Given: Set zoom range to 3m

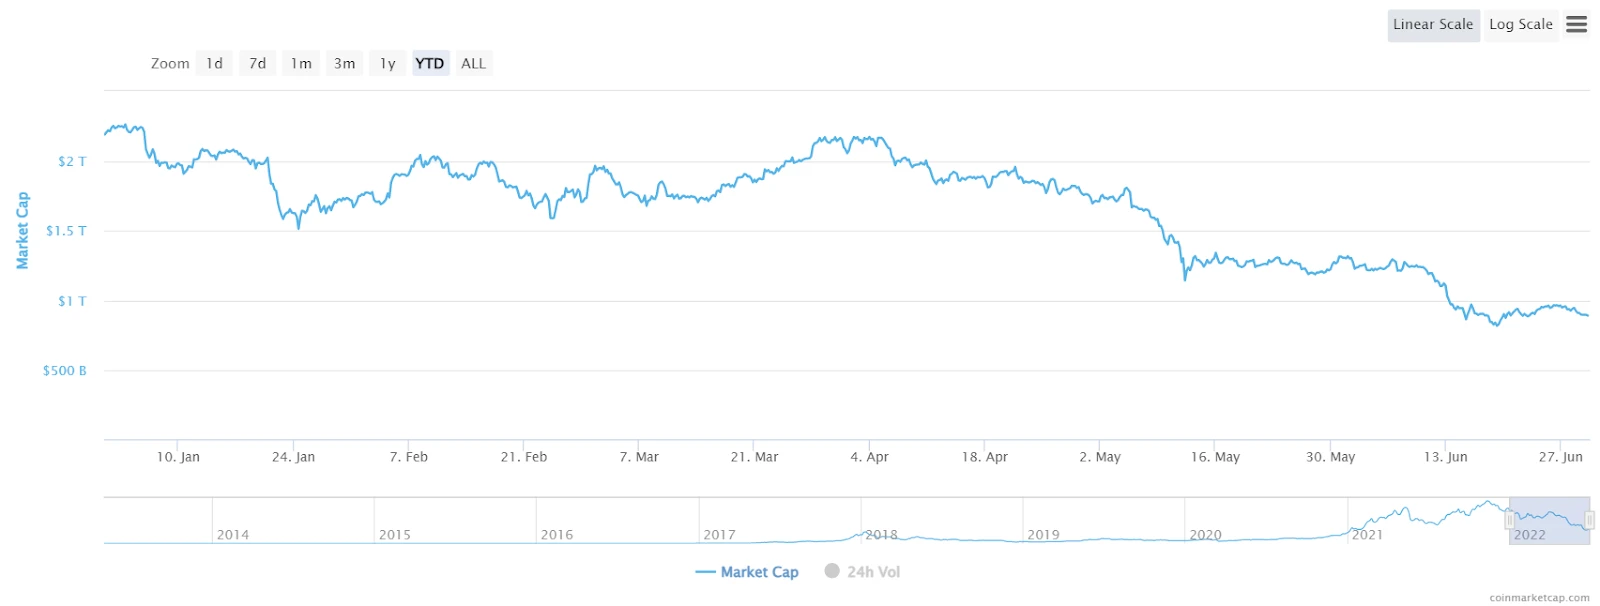Looking at the screenshot, I should pyautogui.click(x=345, y=63).
